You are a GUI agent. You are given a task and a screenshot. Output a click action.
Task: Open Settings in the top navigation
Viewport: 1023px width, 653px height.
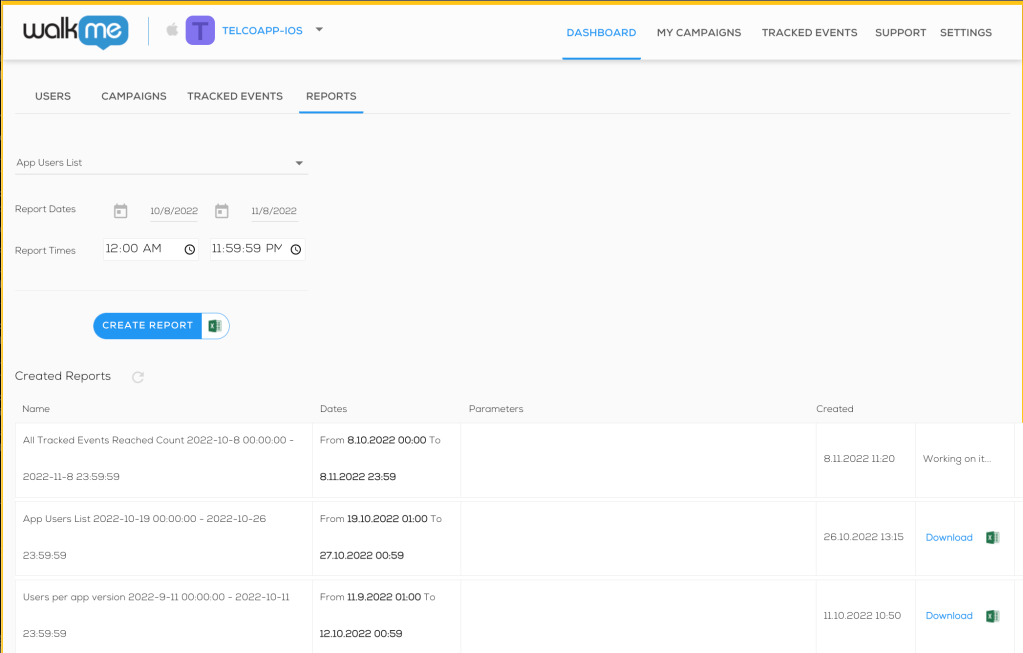point(965,33)
